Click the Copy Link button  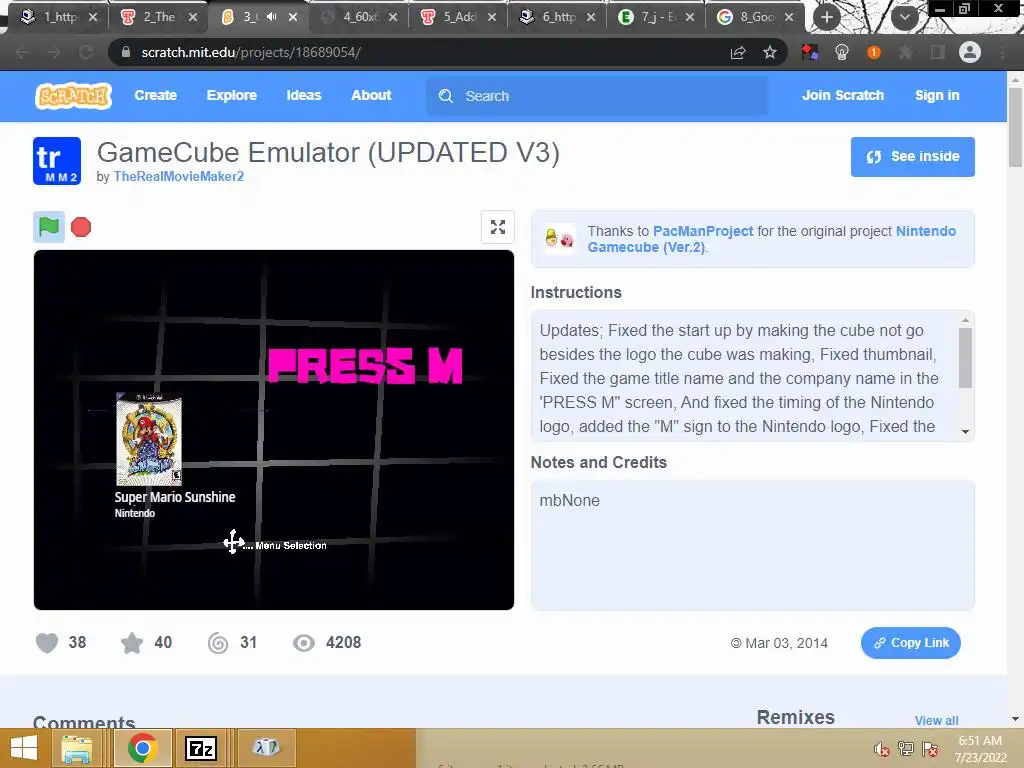[x=910, y=643]
